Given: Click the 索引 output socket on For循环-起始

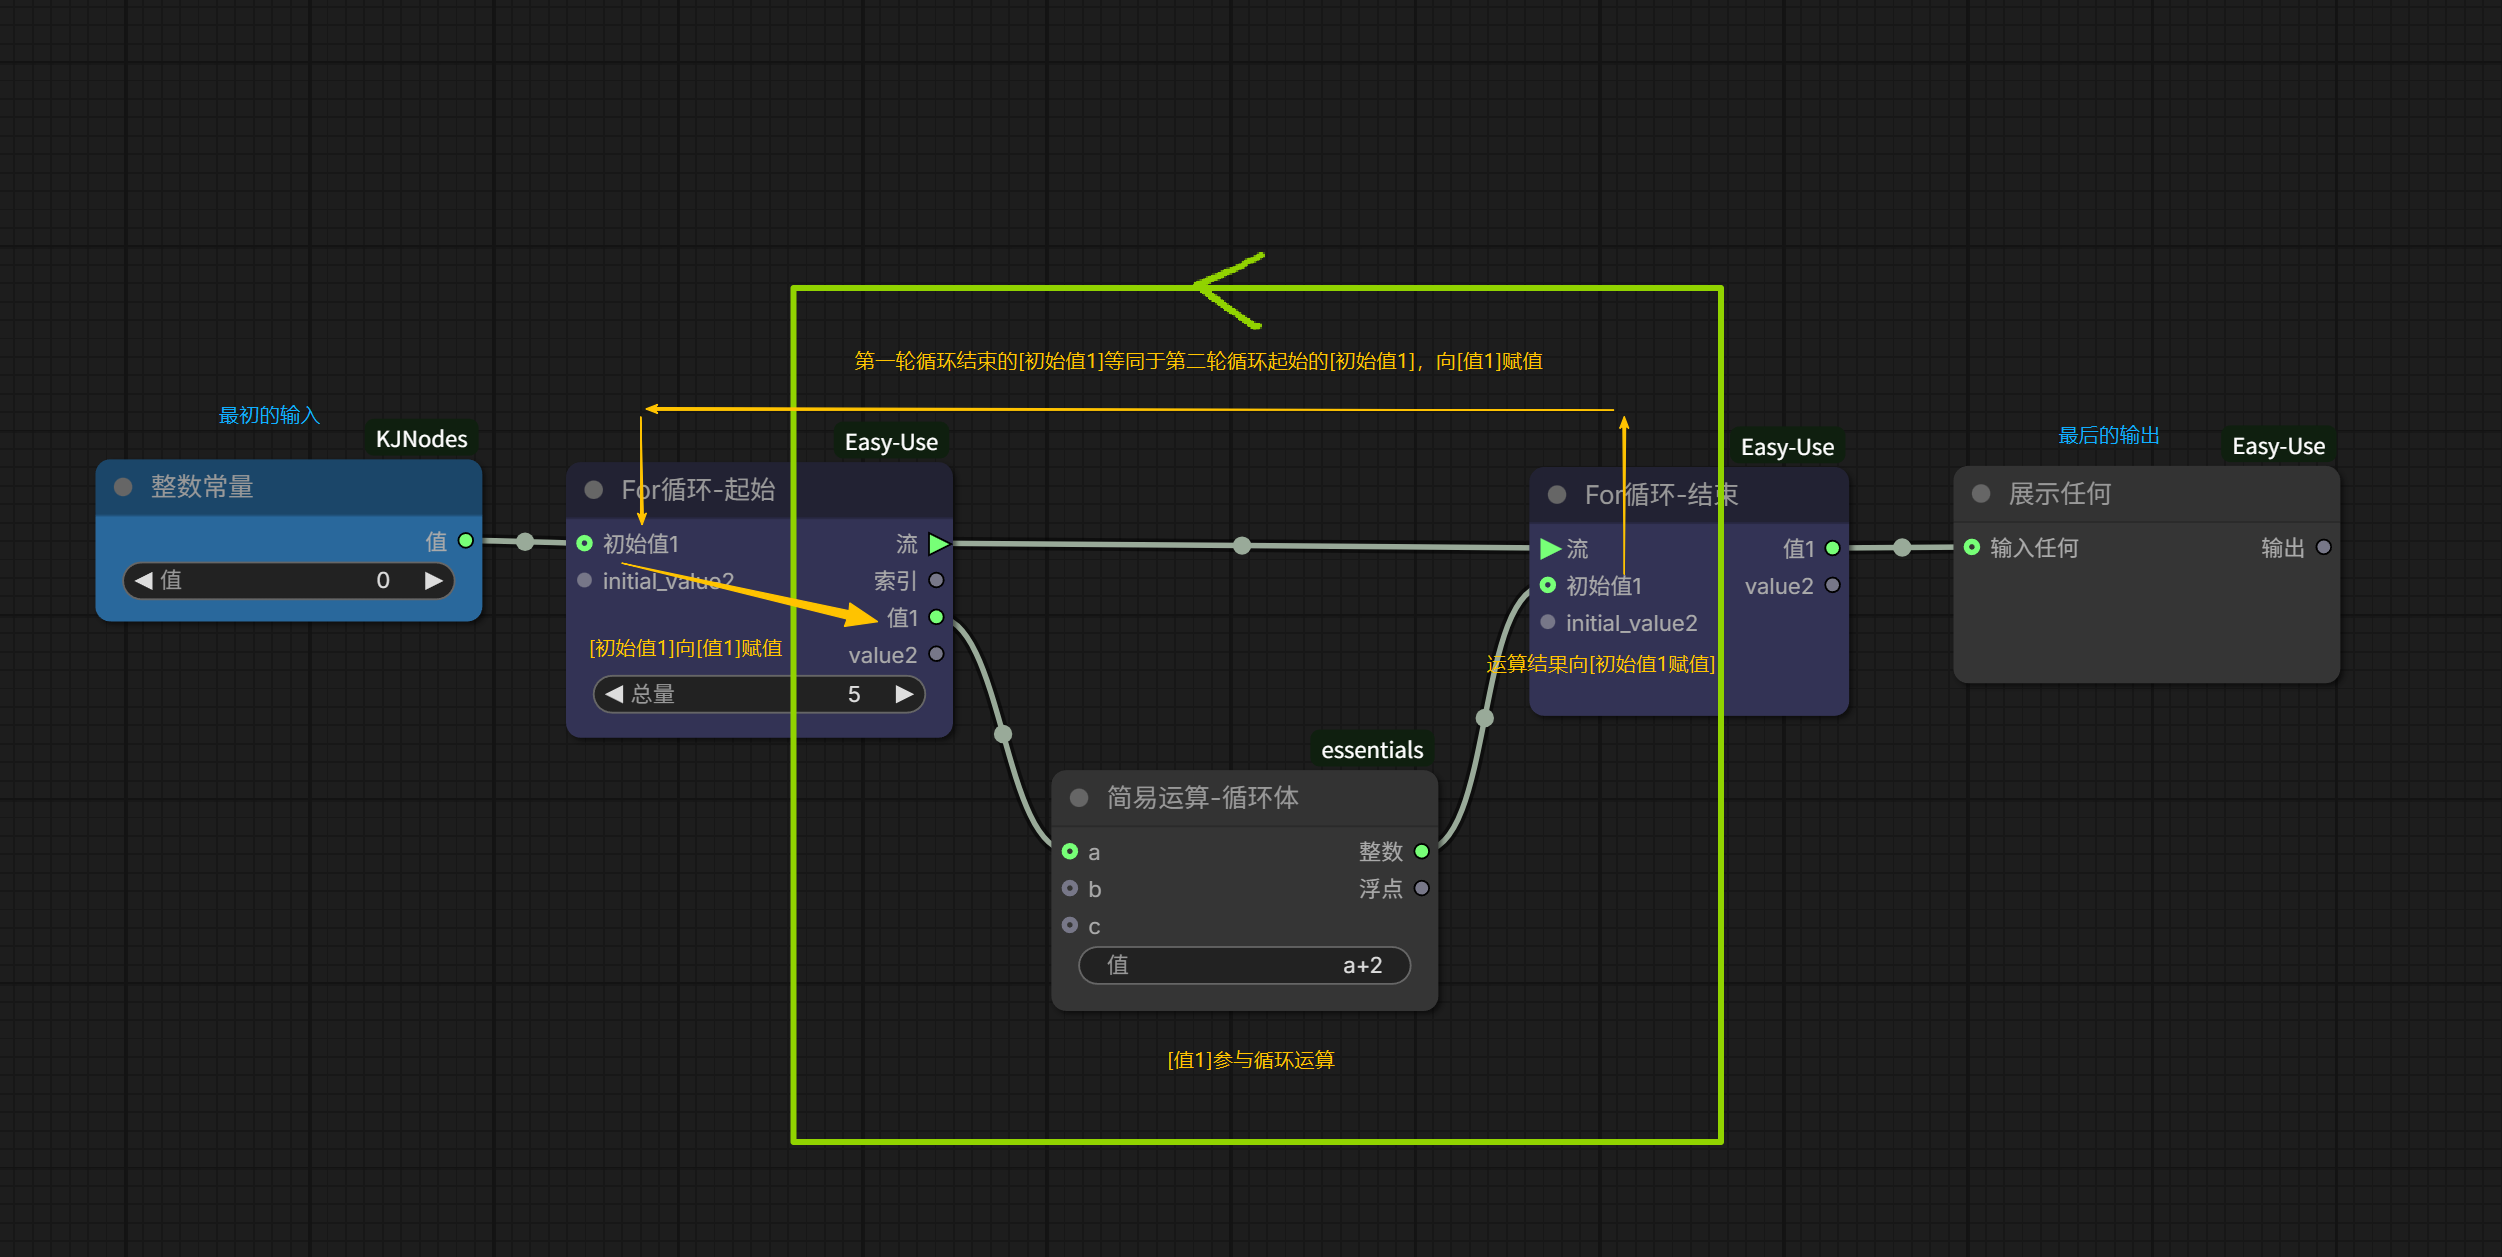Looking at the screenshot, I should tap(936, 580).
